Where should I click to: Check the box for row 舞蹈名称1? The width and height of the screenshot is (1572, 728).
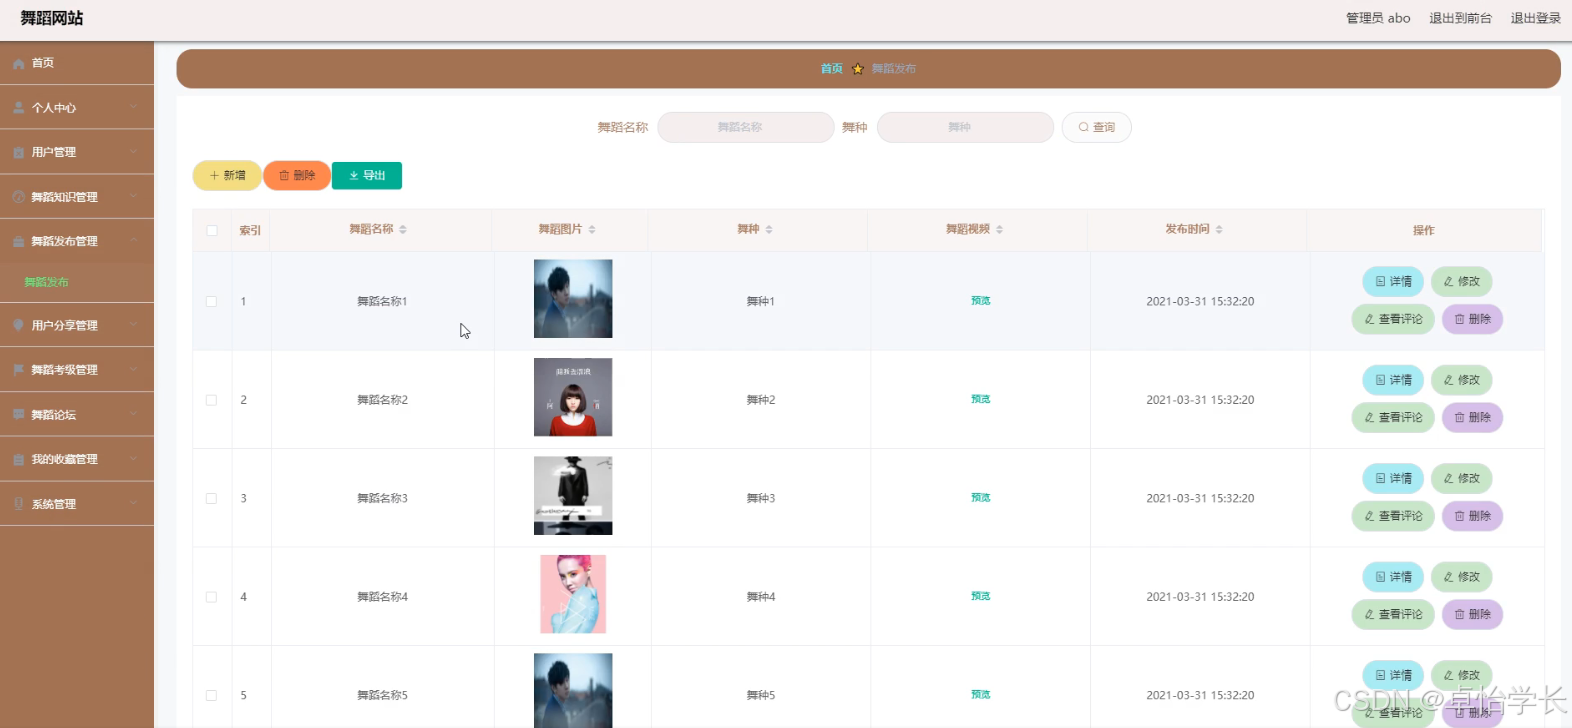tap(211, 301)
